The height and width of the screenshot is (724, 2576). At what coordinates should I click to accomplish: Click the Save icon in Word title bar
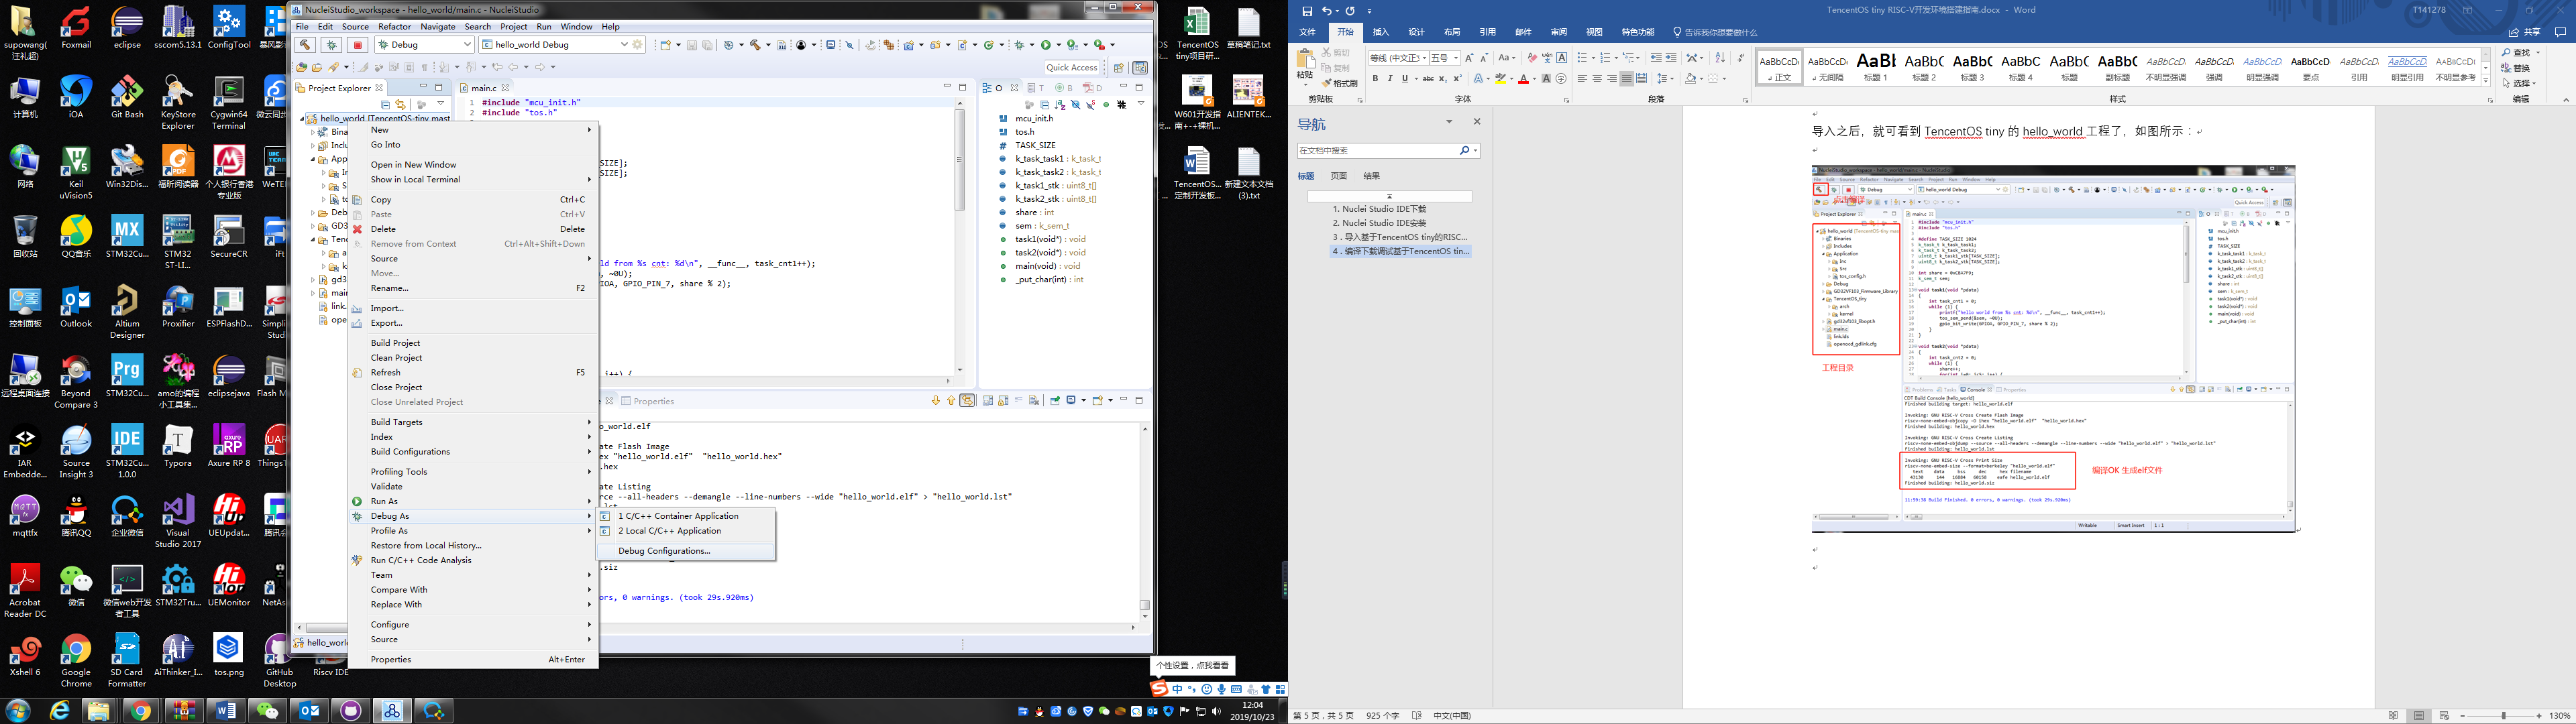(x=1307, y=10)
